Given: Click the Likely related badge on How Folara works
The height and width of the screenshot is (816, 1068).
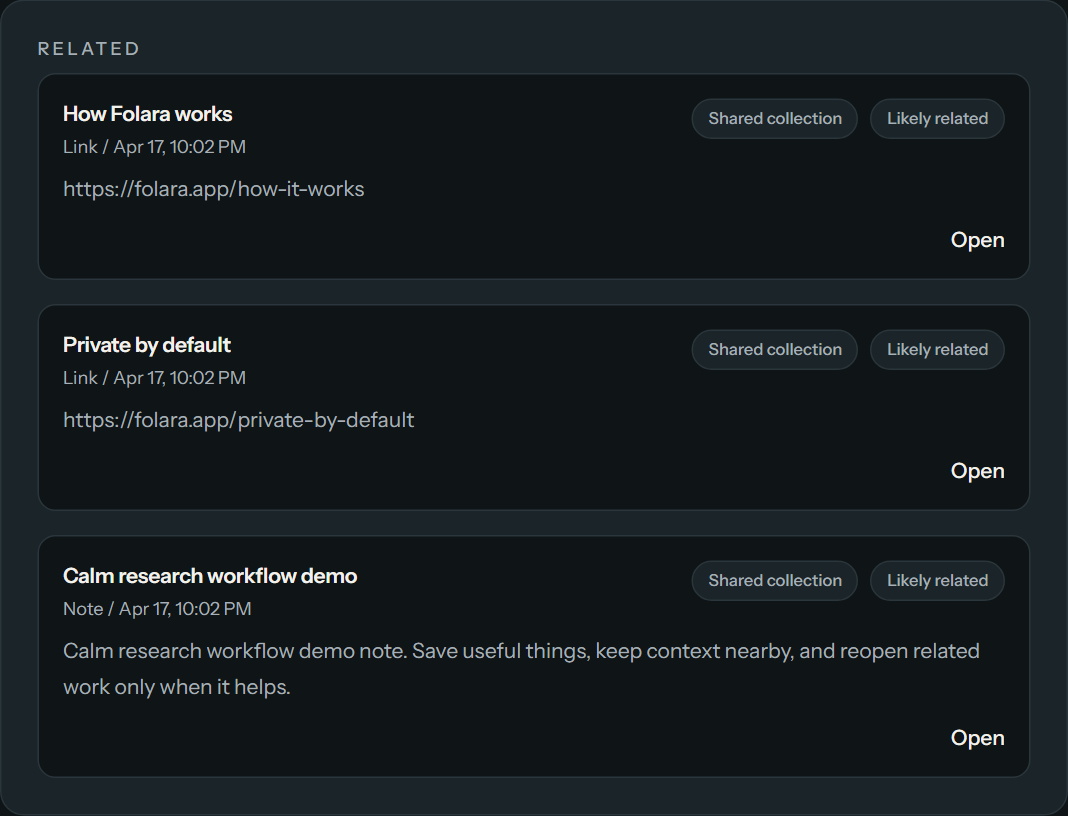Looking at the screenshot, I should tap(937, 118).
